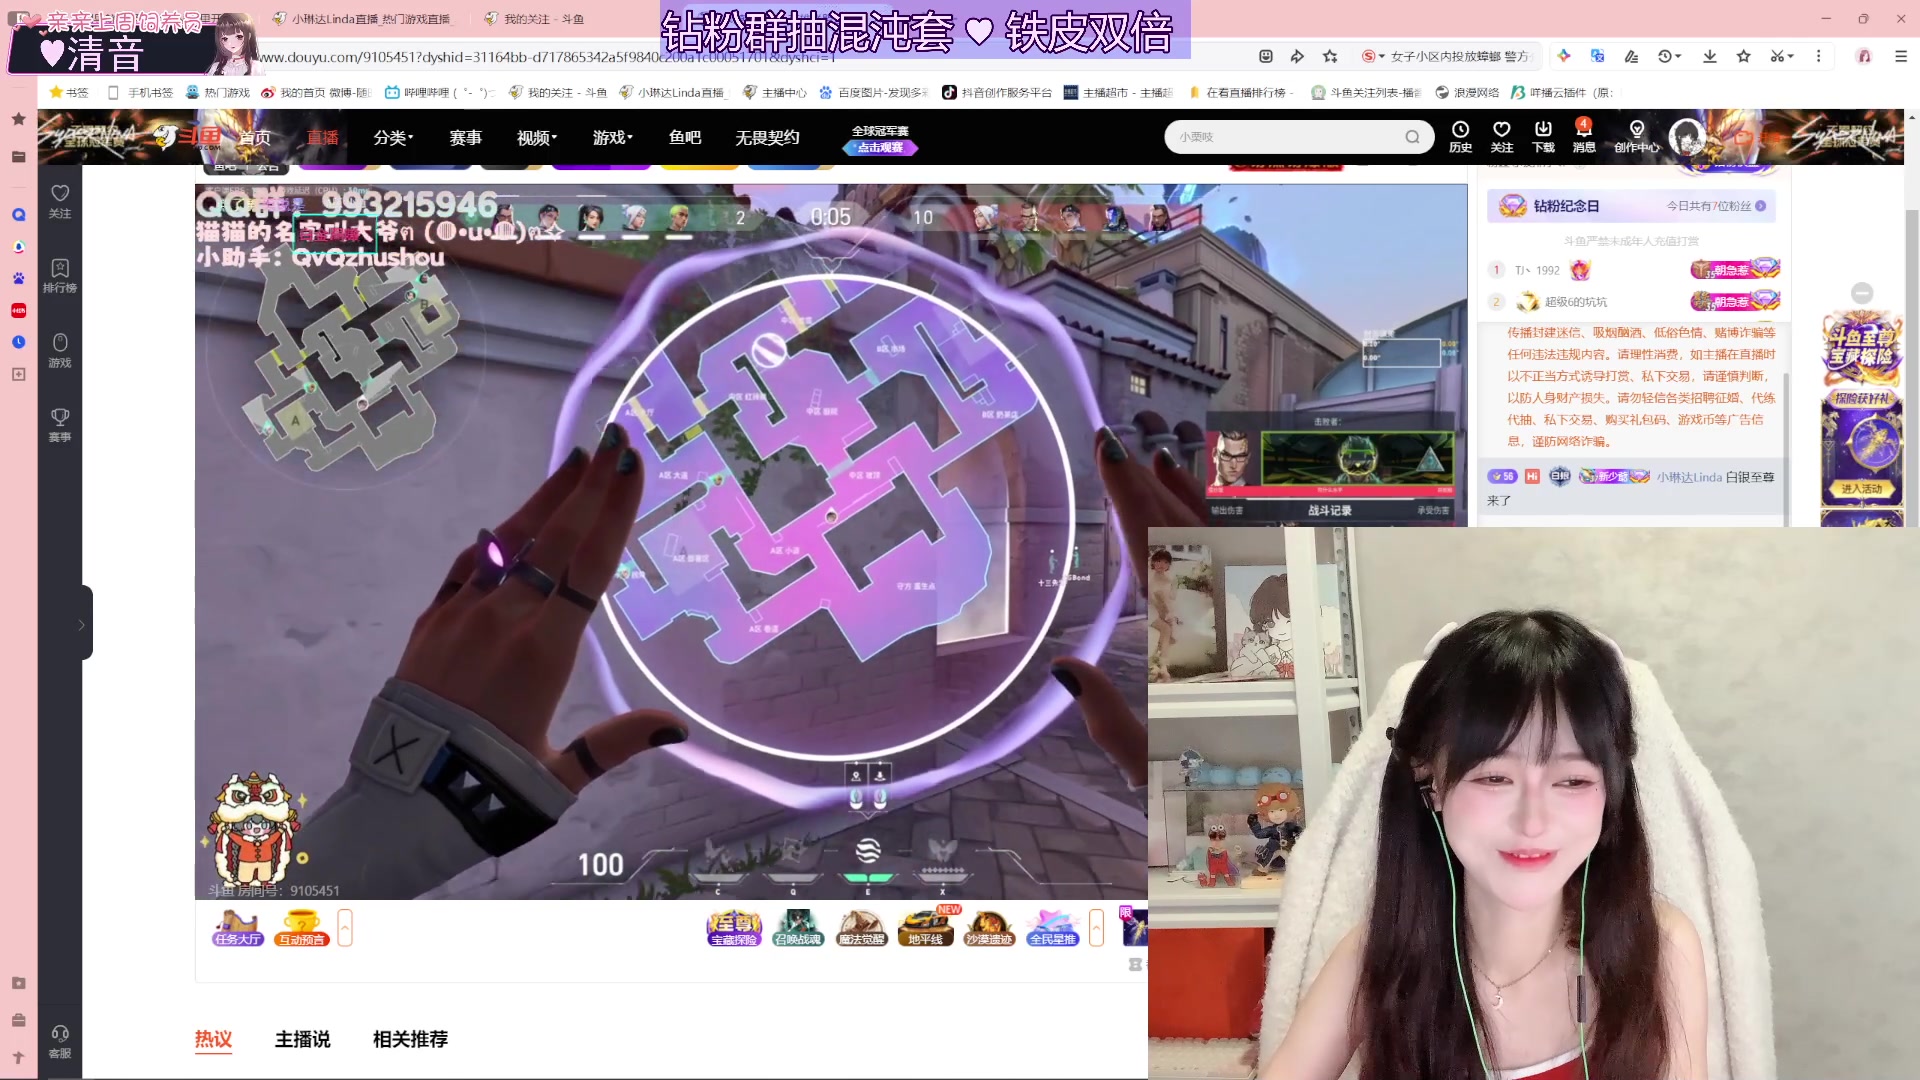Screen dimensions: 1920x1080
Task: Open 鱼吧 in Douyu nav
Action: click(x=684, y=137)
